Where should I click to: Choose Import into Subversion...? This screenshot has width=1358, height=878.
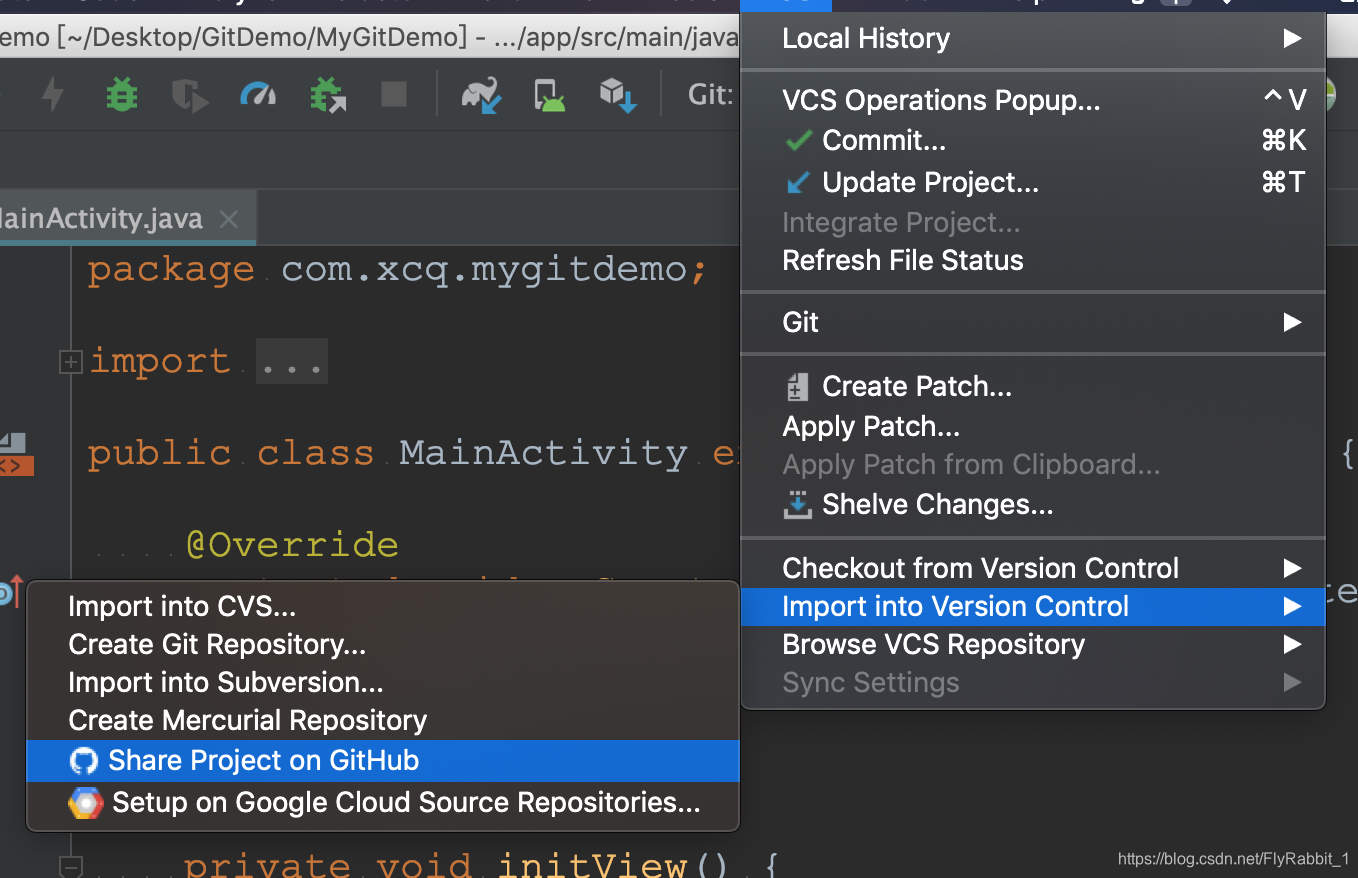point(382,682)
